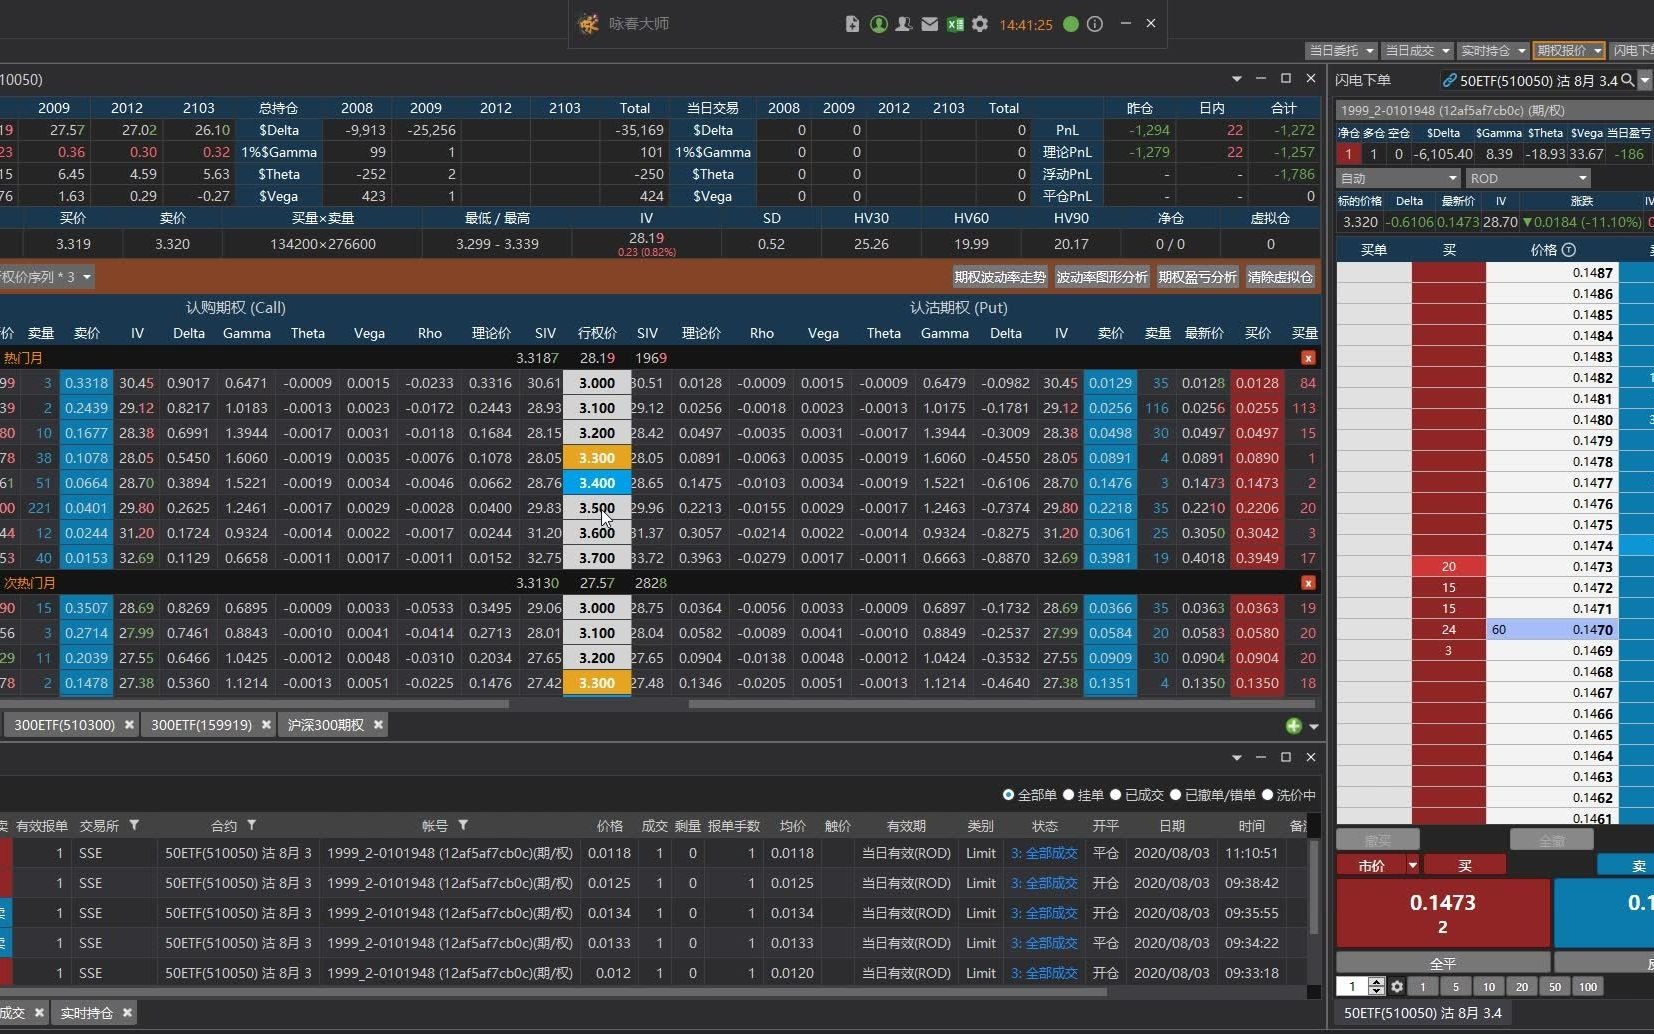Click the search magnifier in 闪电下单 panel
Viewport: 1654px width, 1034px height.
point(1628,80)
